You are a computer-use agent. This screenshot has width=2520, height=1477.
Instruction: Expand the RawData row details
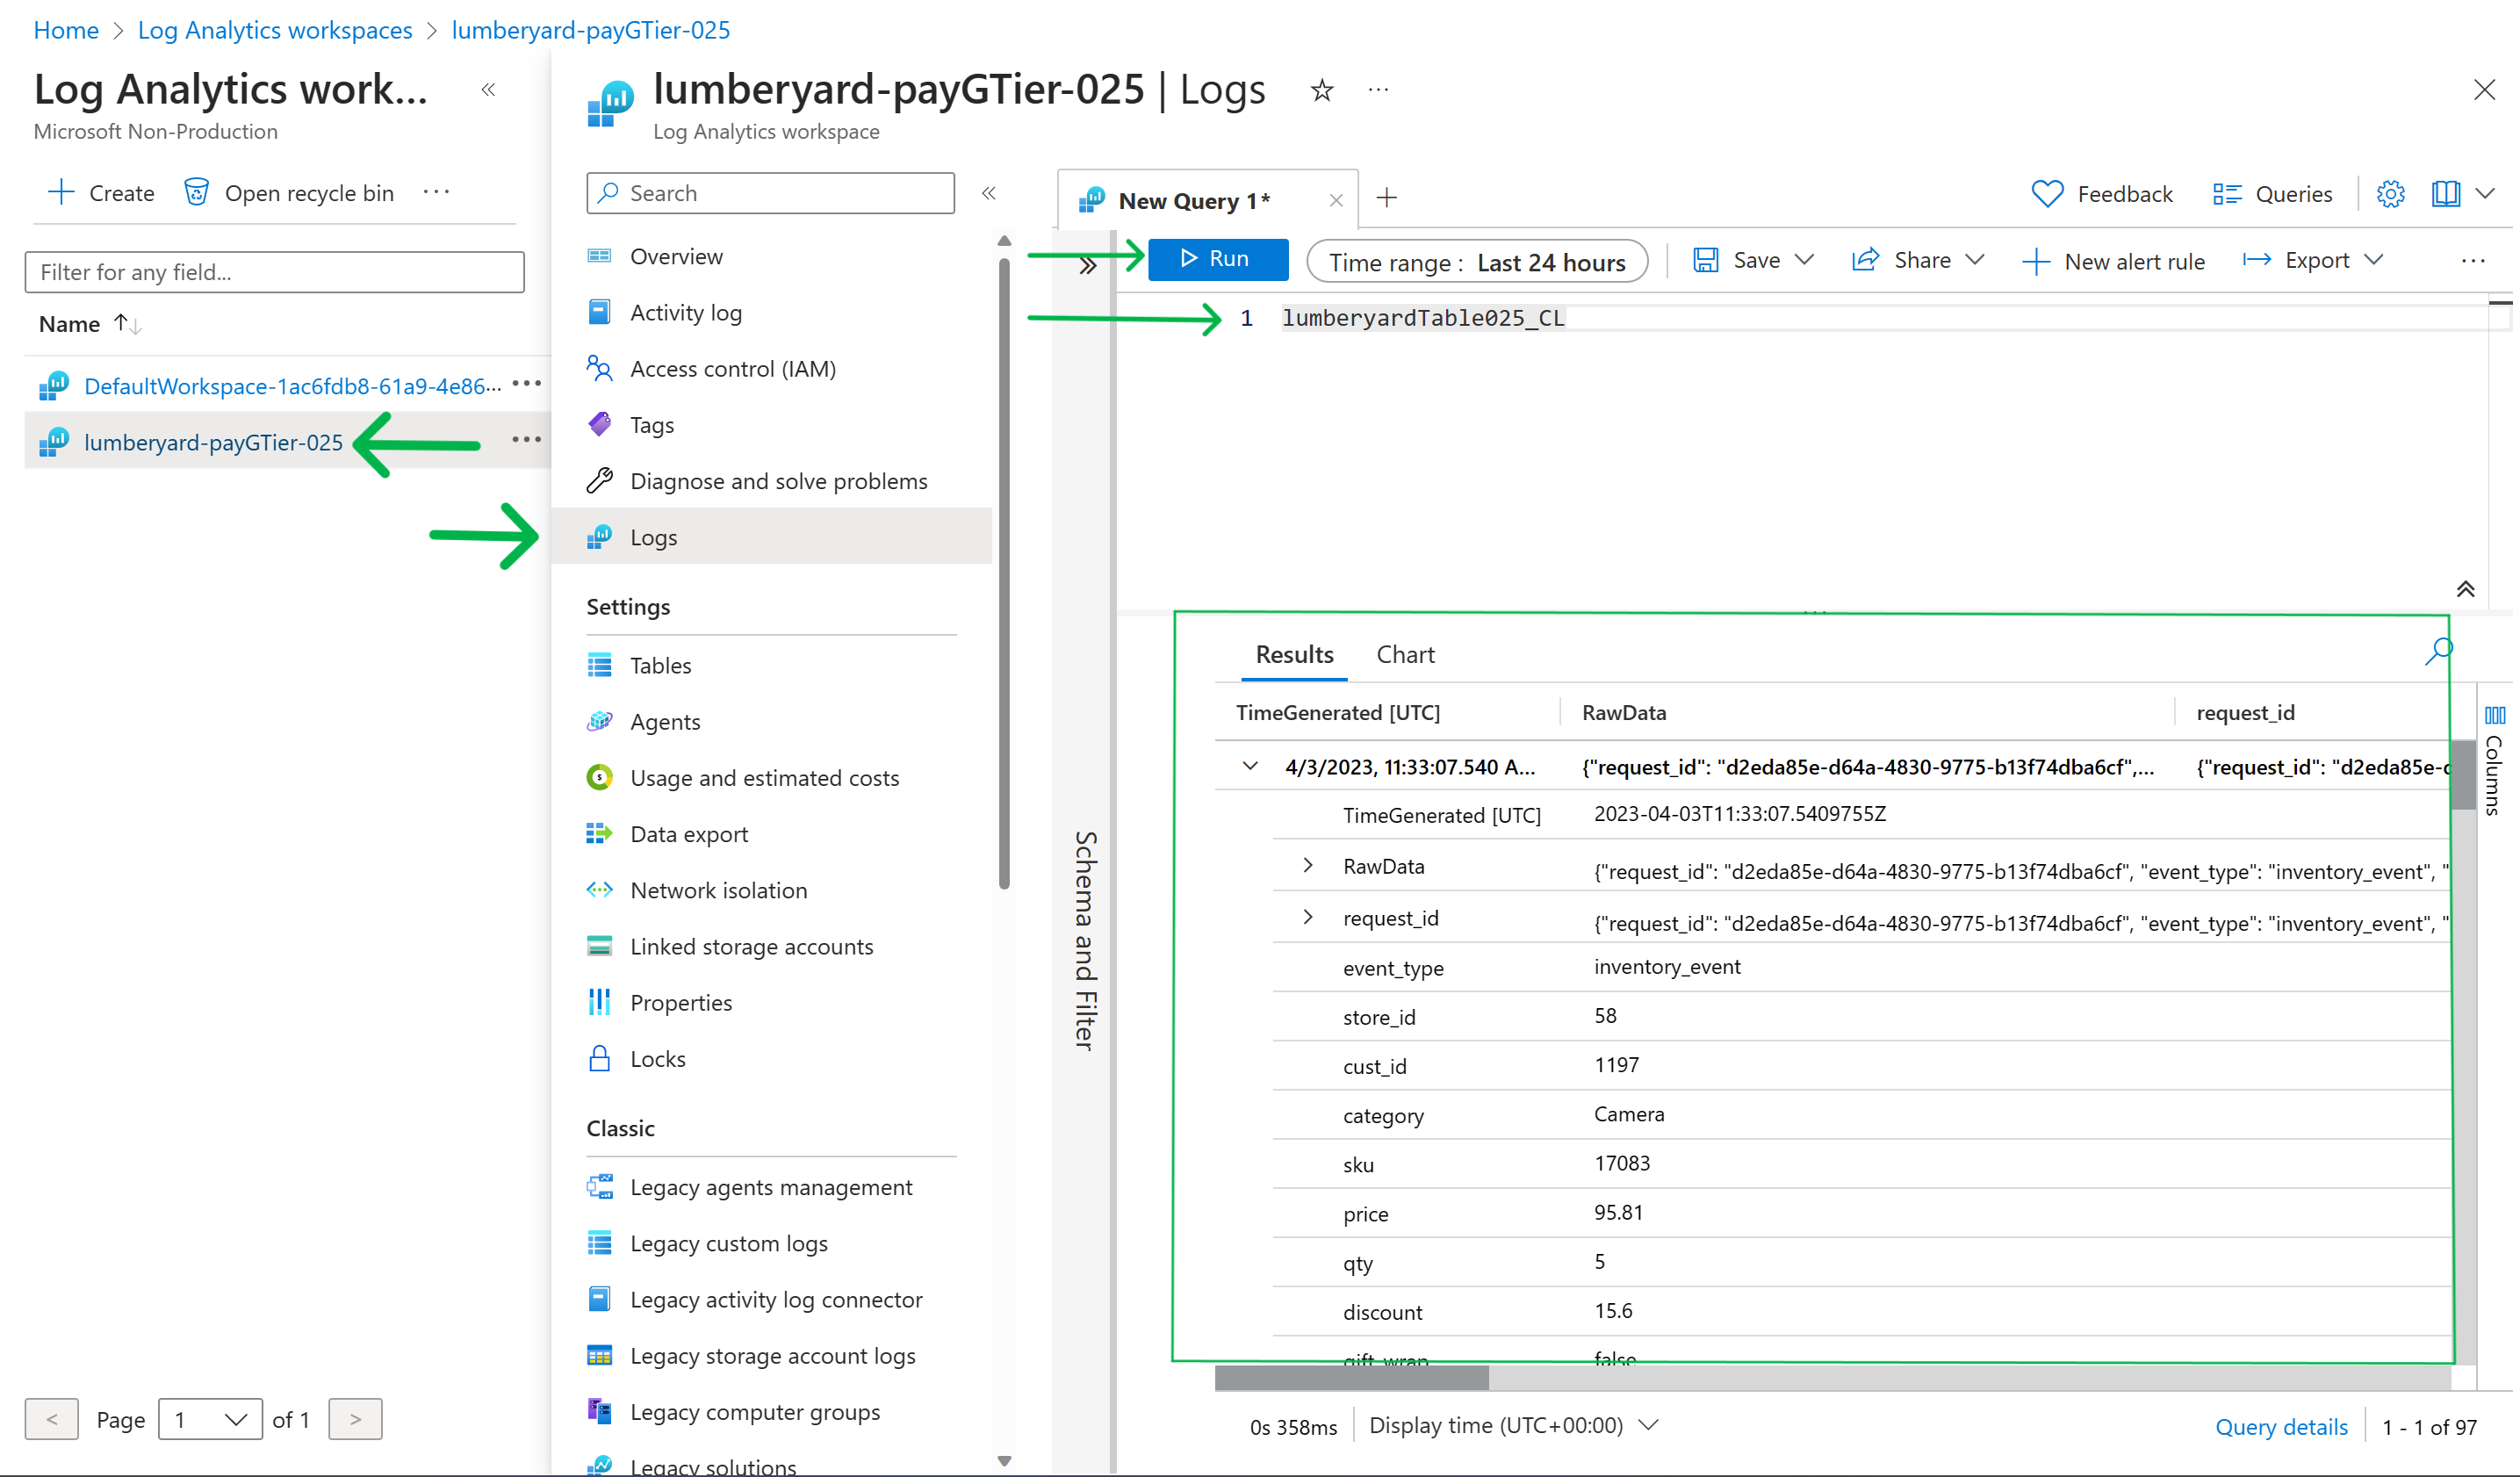1307,865
